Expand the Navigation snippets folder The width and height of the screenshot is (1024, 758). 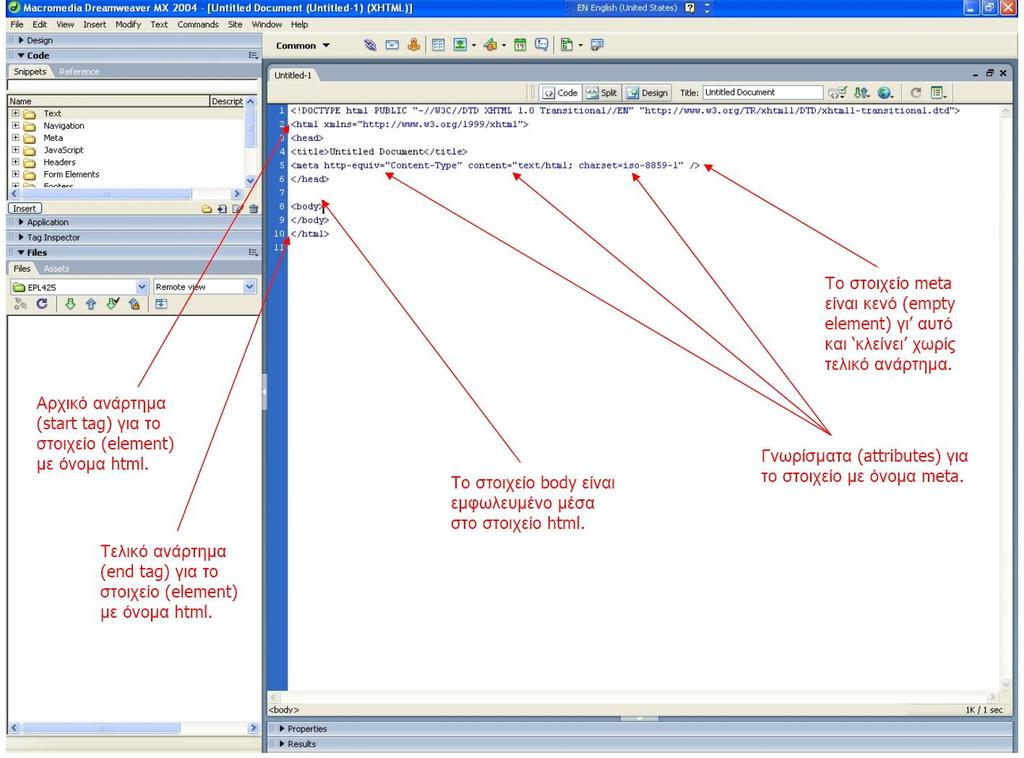pyautogui.click(x=16, y=125)
